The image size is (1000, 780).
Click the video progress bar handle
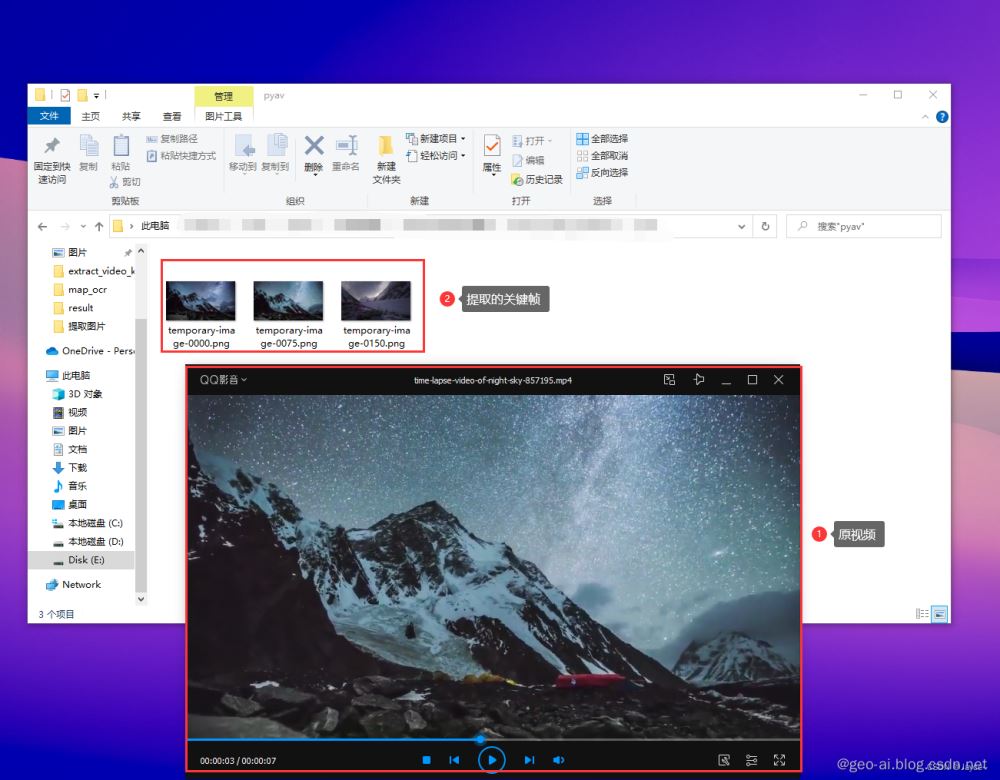480,739
